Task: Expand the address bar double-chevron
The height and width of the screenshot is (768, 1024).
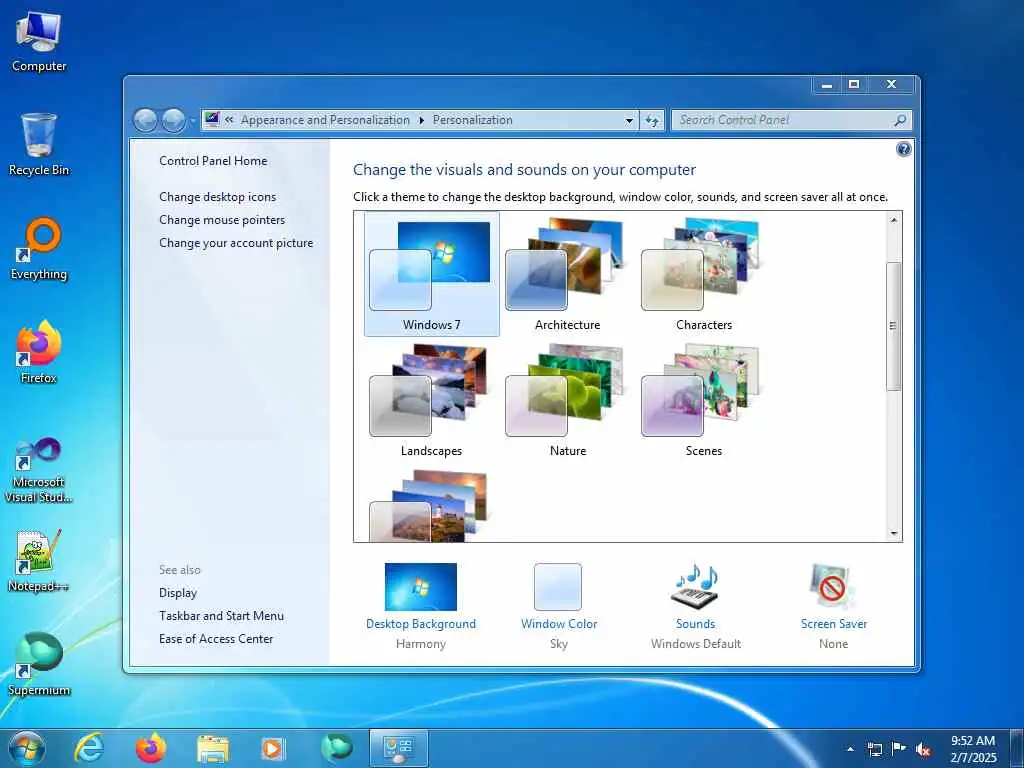Action: 229,120
